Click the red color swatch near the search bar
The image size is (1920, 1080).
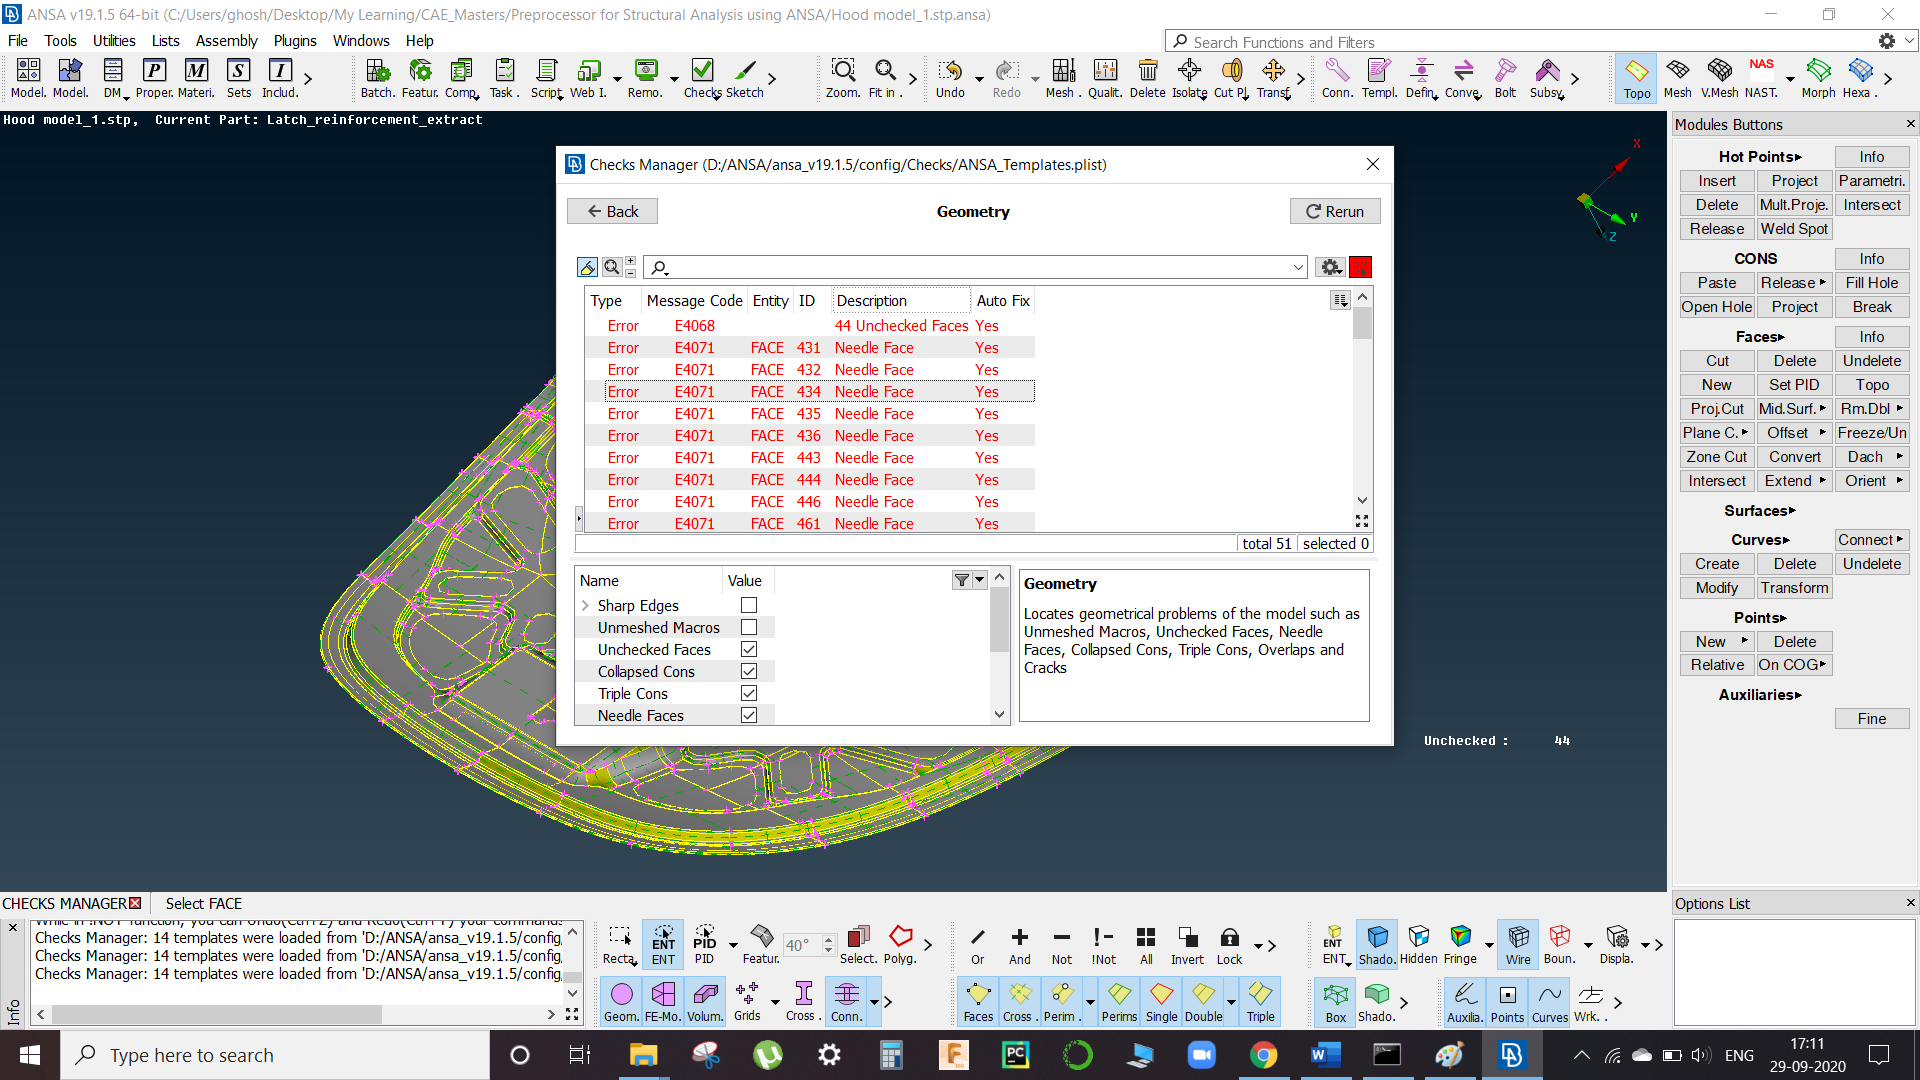point(1361,267)
